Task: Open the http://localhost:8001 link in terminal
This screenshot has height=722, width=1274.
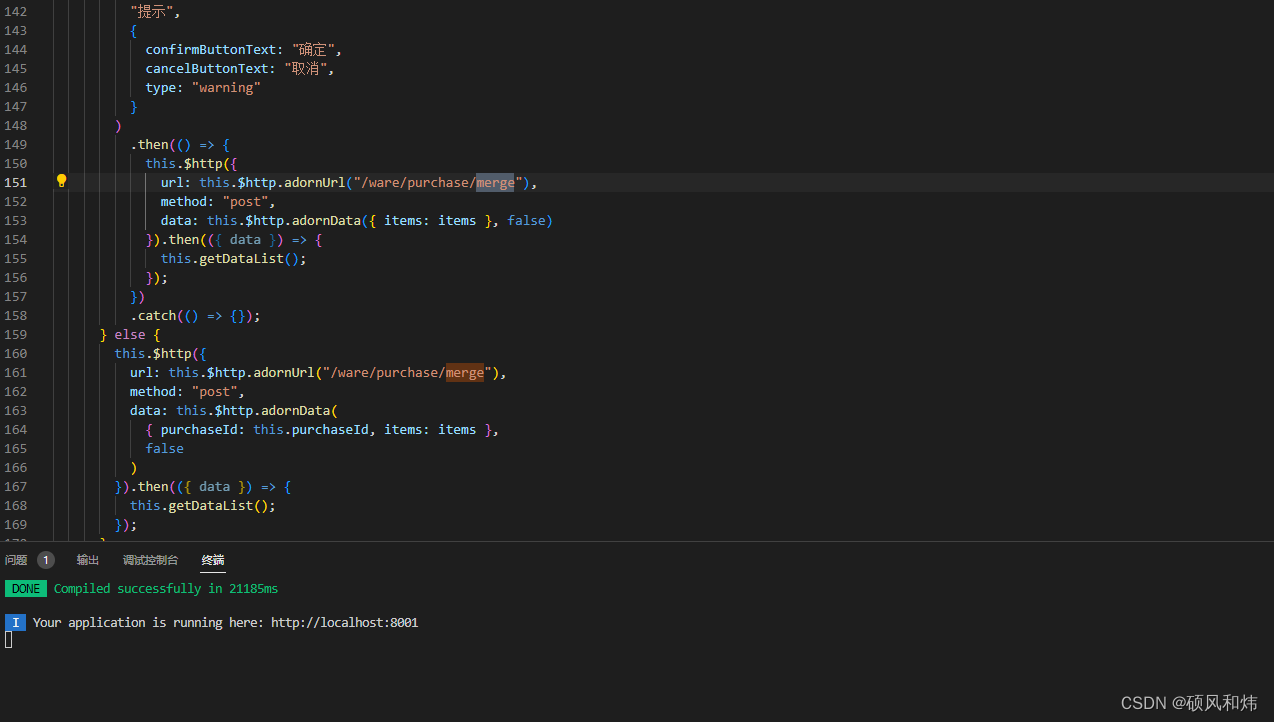Action: coord(344,622)
